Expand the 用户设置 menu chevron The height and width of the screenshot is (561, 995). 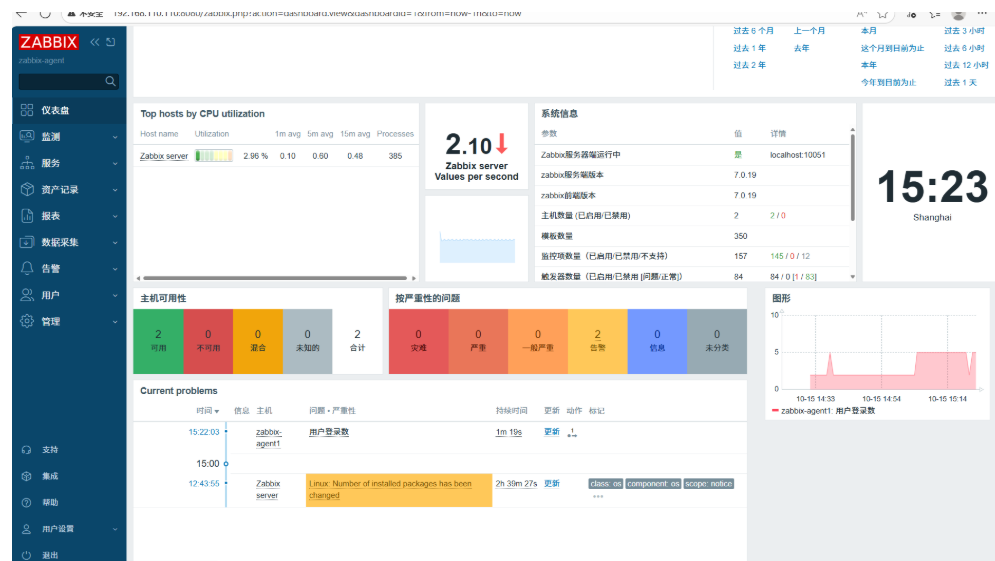point(115,529)
